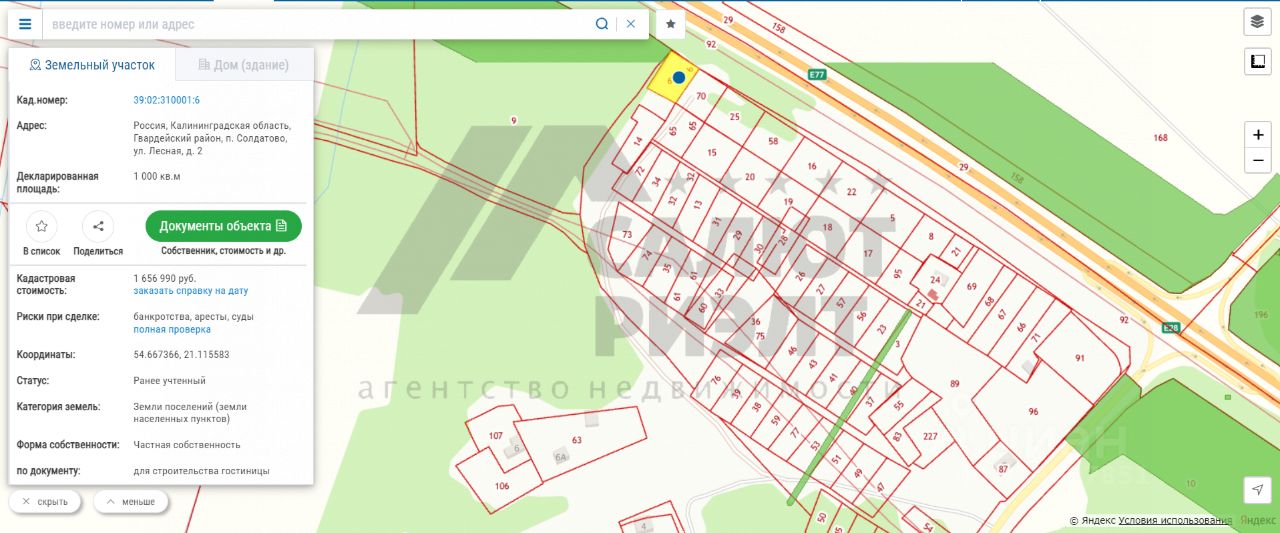
Task: Select status text Ранее учтенный
Action: 169,381
